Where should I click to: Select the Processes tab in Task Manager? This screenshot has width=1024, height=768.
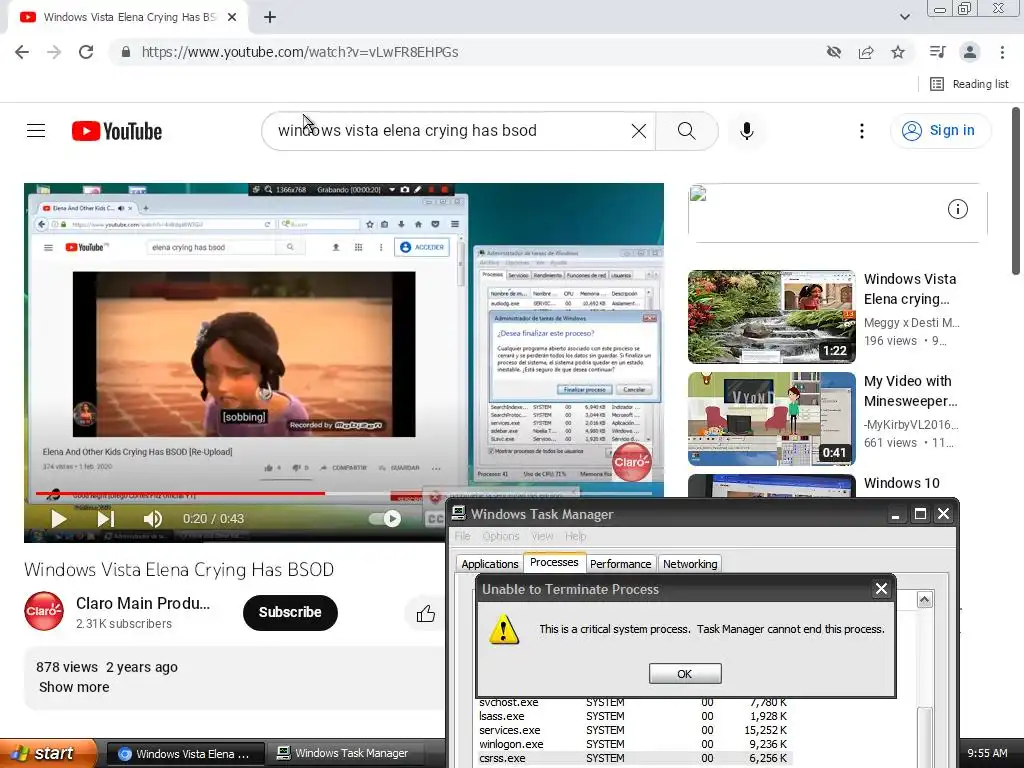[x=554, y=562]
